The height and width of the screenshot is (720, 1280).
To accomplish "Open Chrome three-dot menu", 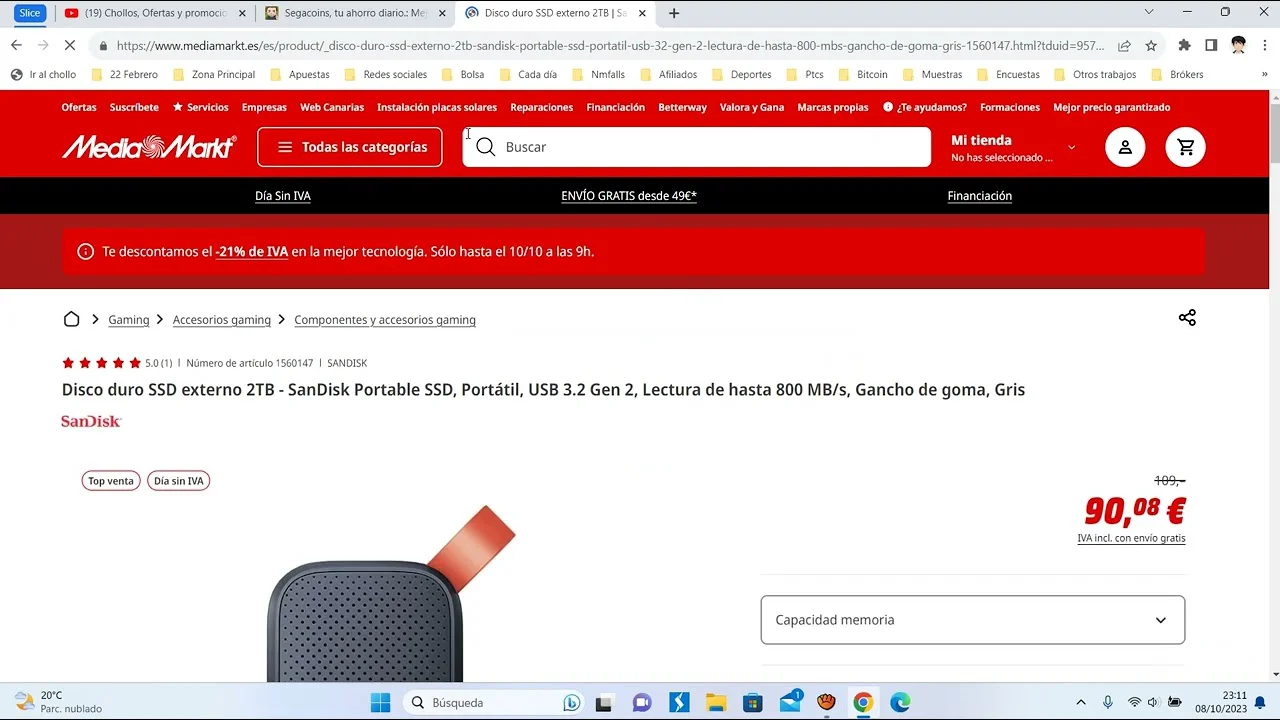I will [x=1265, y=45].
